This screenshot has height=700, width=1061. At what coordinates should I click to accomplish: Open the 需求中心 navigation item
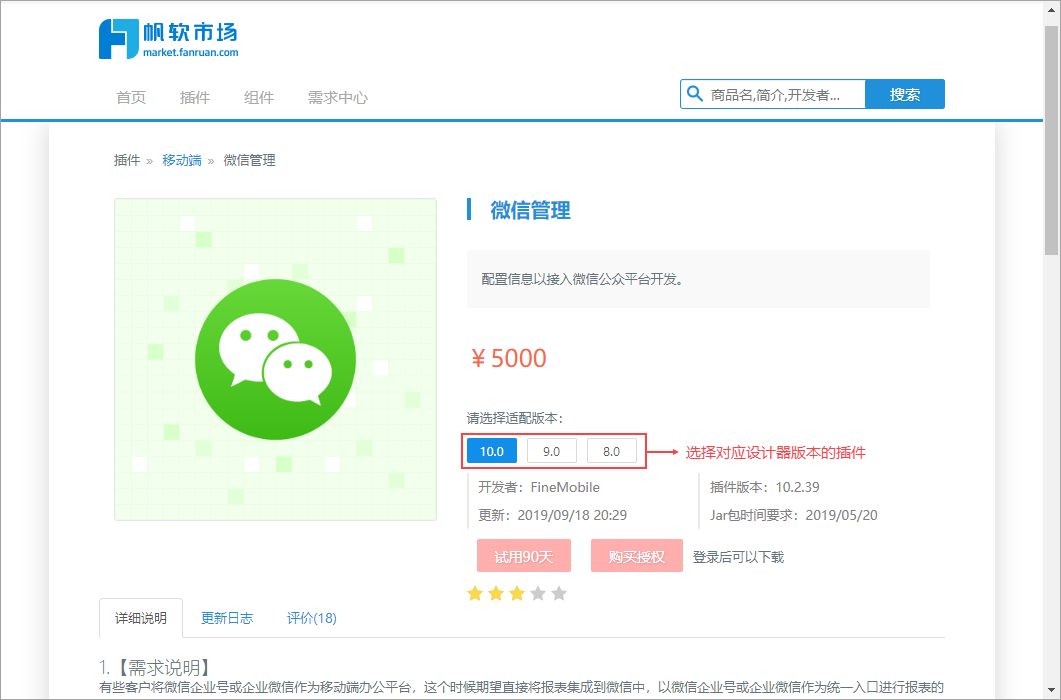click(x=338, y=97)
